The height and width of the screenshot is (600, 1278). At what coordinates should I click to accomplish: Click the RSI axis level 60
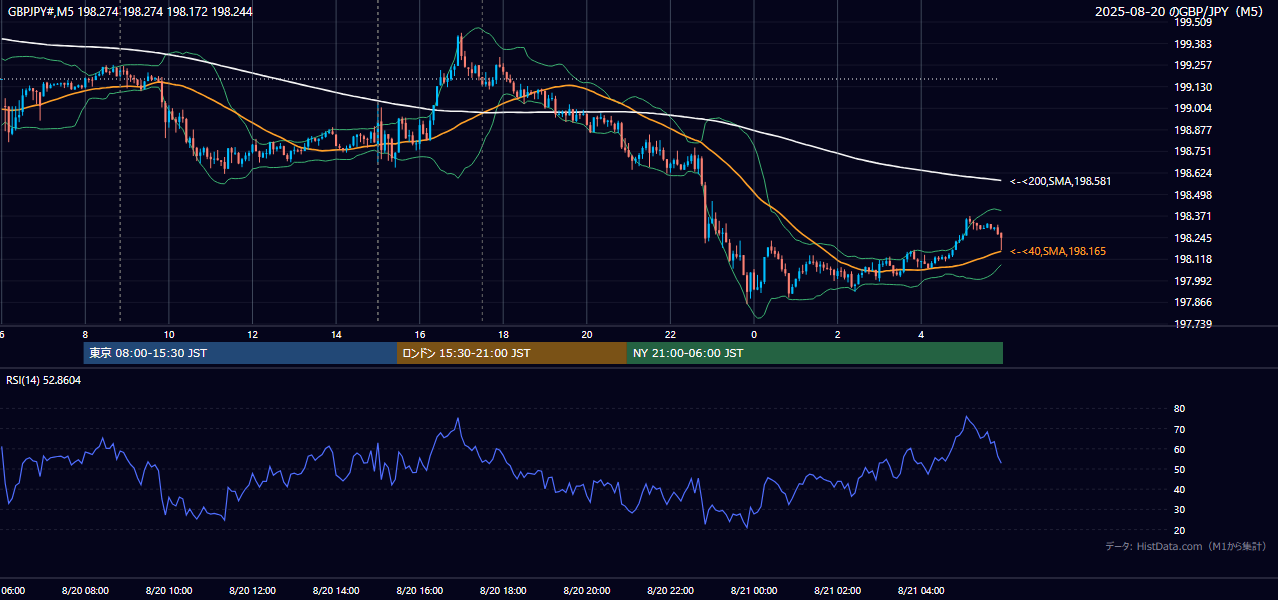pyautogui.click(x=1180, y=449)
